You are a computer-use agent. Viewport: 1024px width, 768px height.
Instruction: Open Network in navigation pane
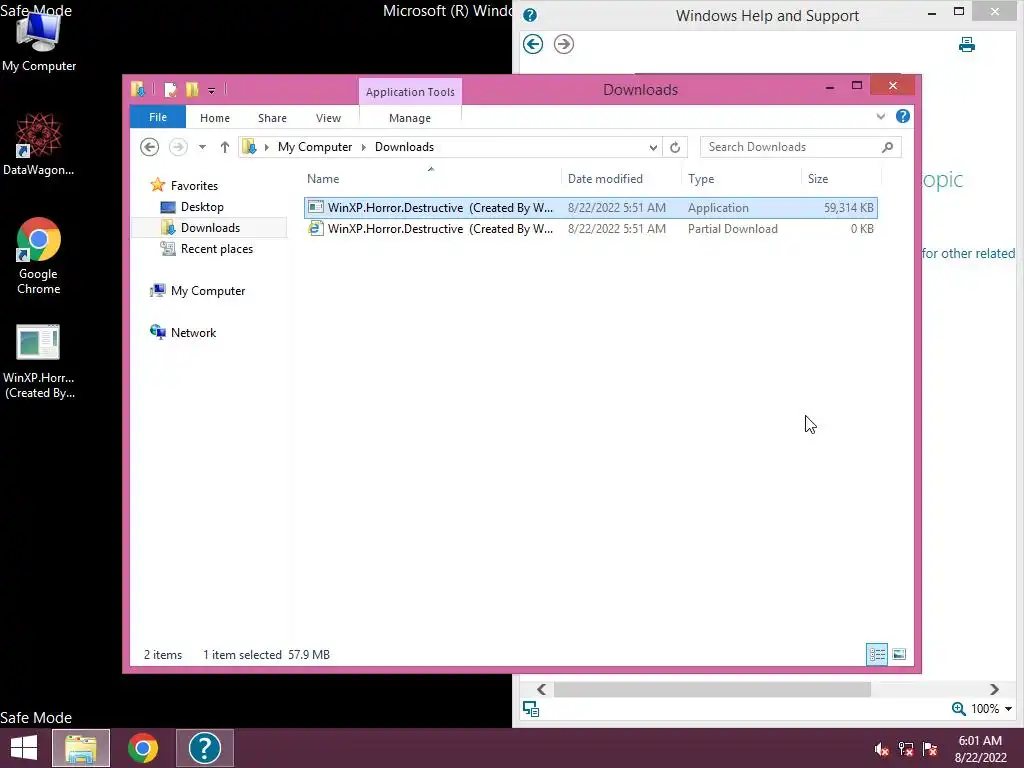tap(193, 332)
